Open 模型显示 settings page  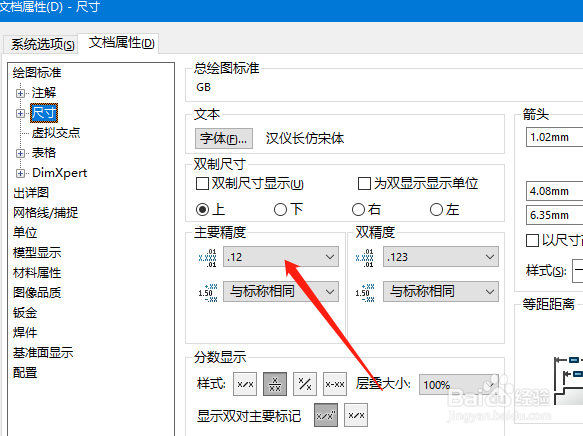tap(37, 253)
